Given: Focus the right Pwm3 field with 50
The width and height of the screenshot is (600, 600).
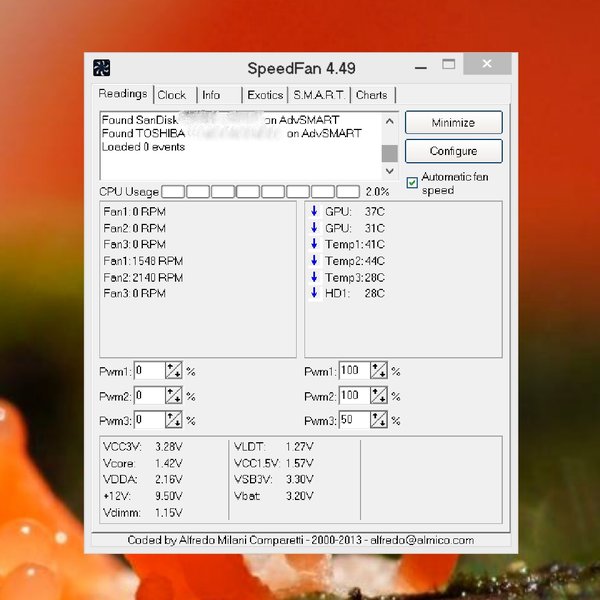Looking at the screenshot, I should pos(355,421).
